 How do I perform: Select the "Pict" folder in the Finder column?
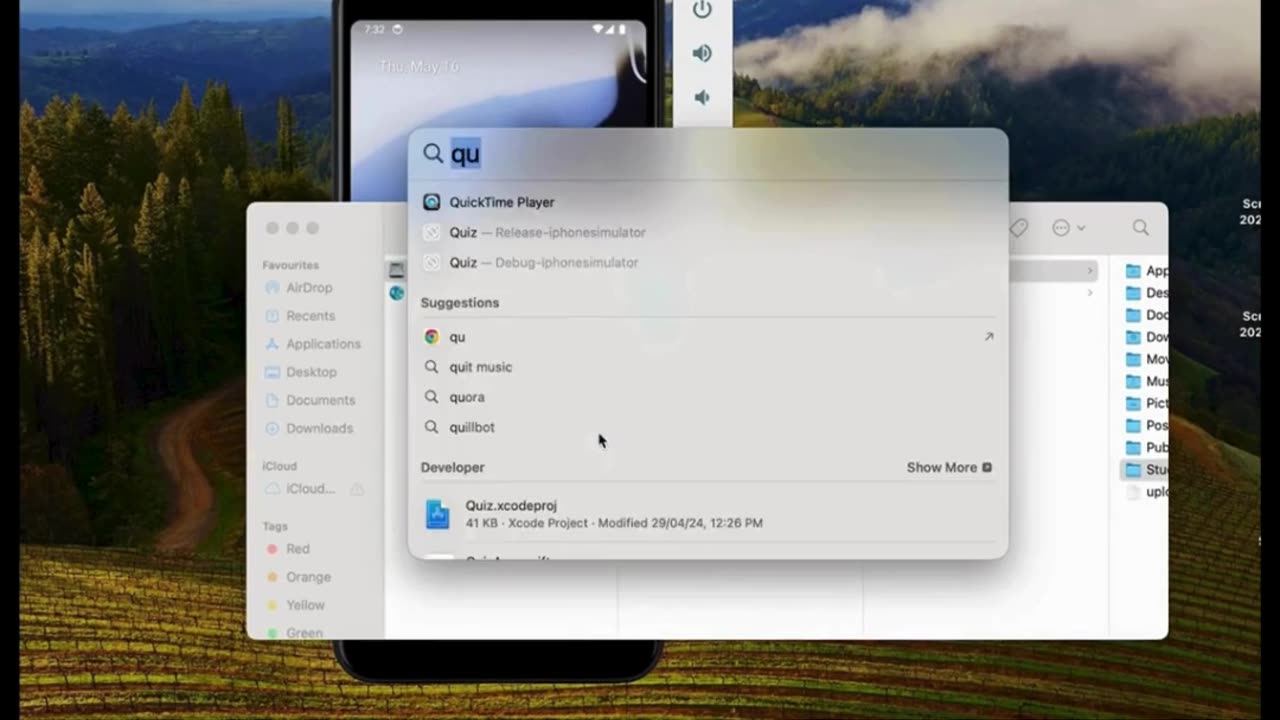(x=1145, y=403)
